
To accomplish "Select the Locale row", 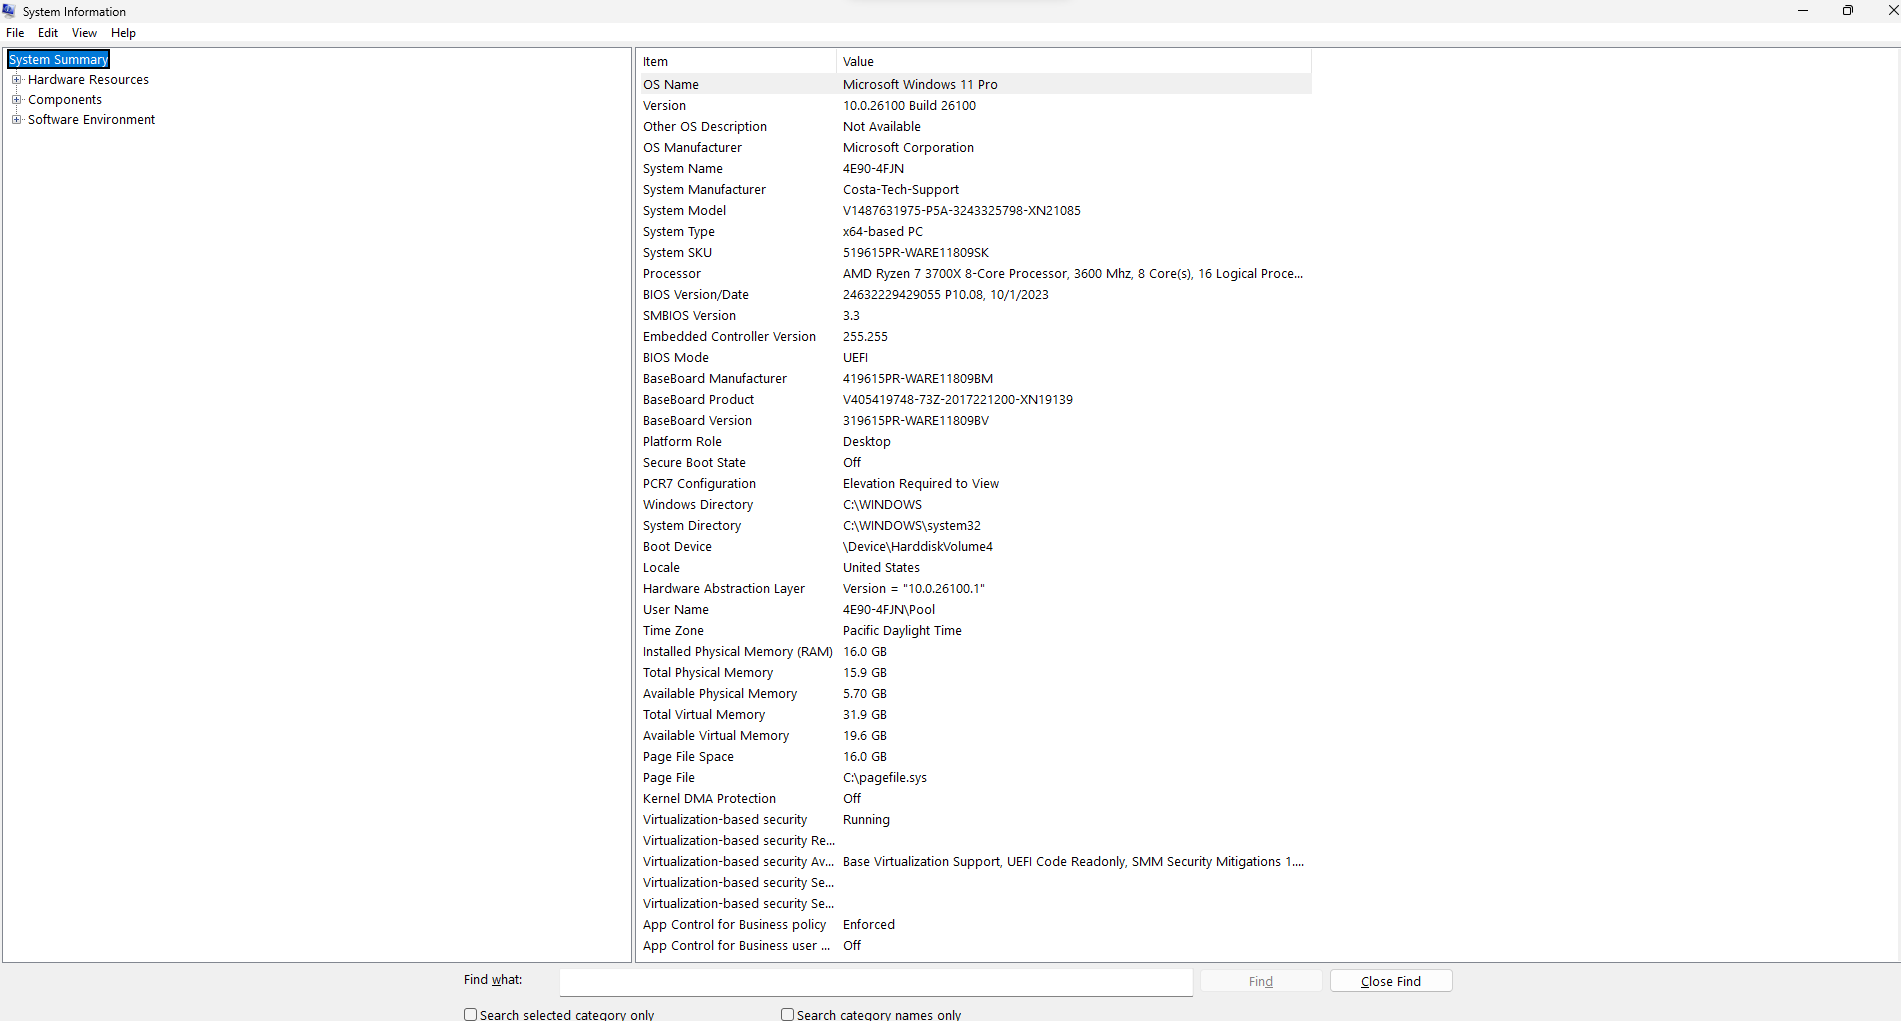I will point(974,568).
